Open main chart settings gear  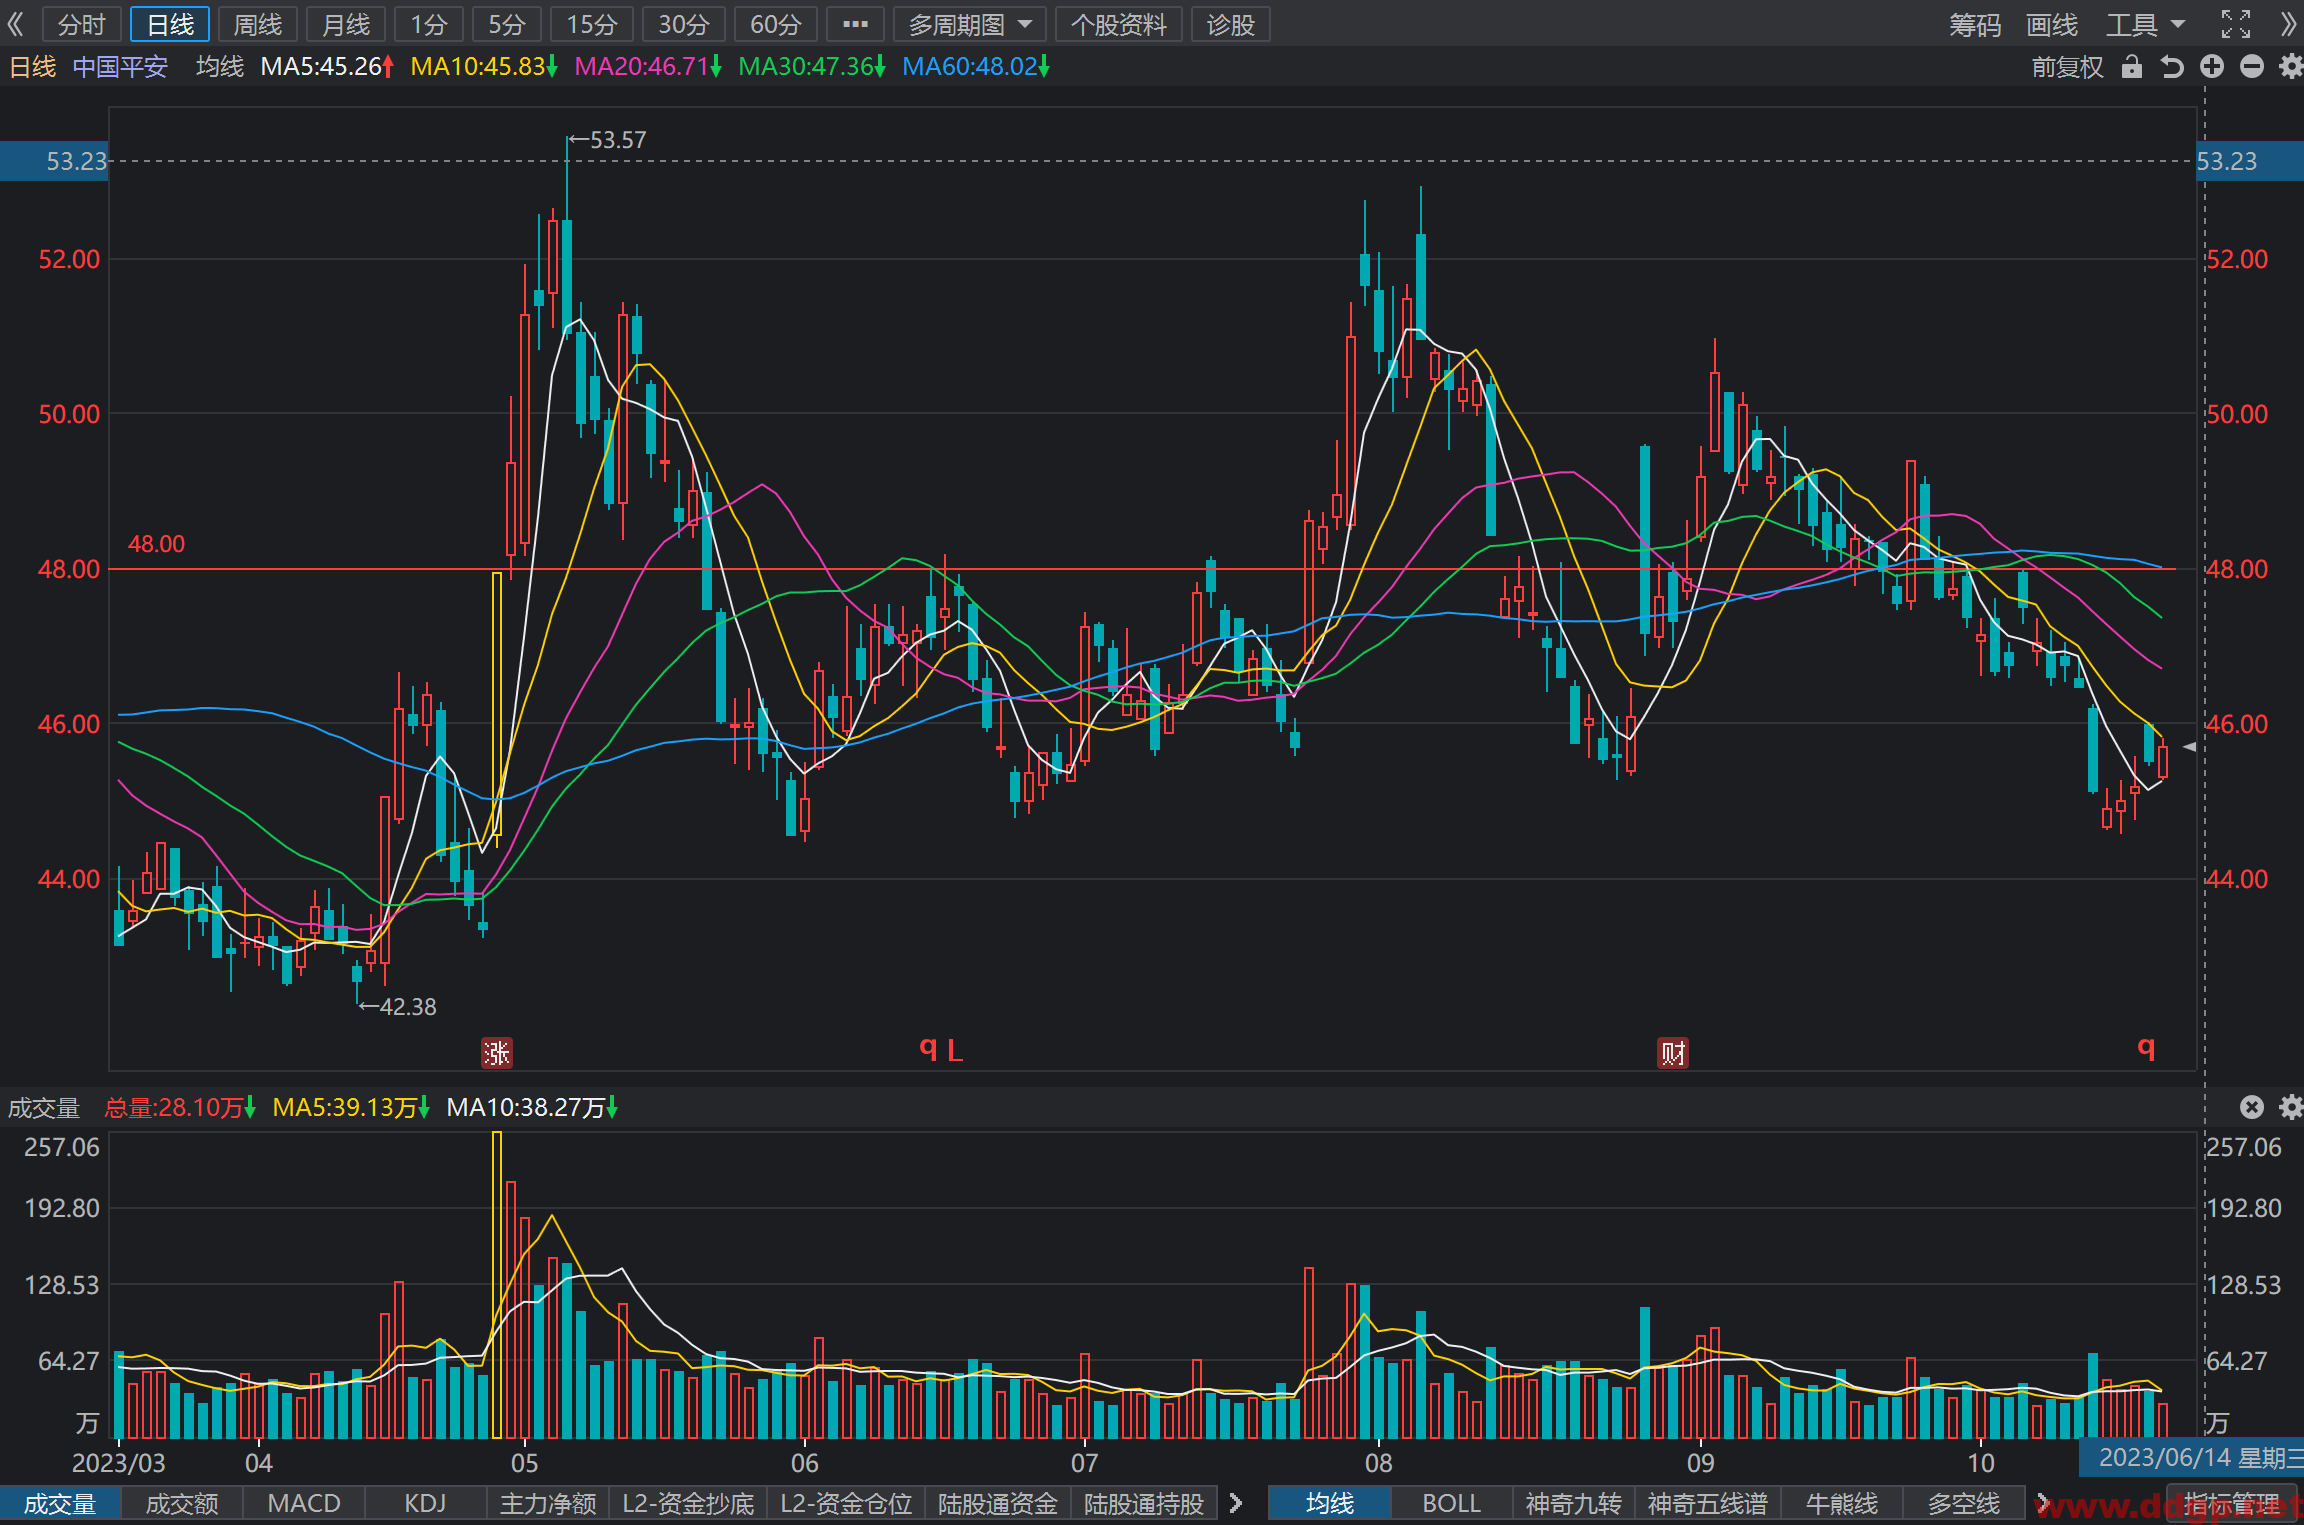point(2290,67)
